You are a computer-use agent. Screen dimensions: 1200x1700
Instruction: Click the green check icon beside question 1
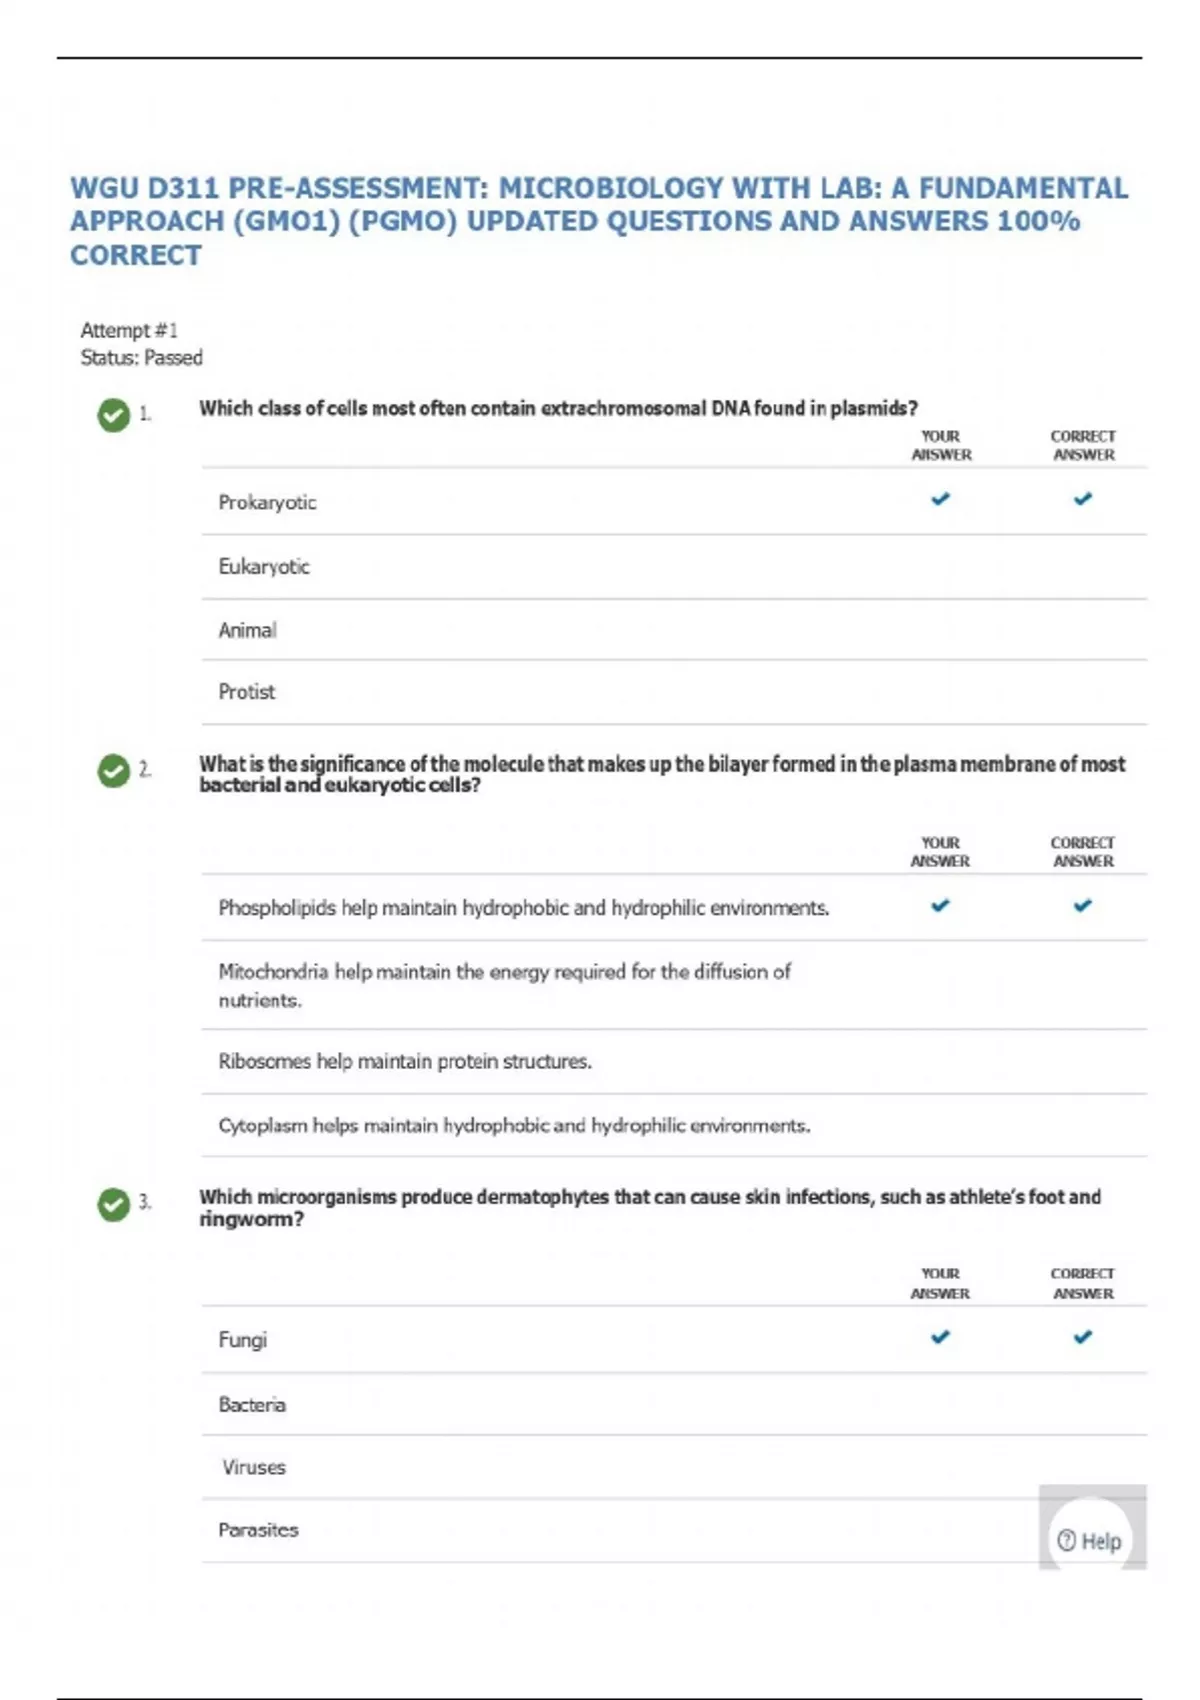(x=114, y=415)
